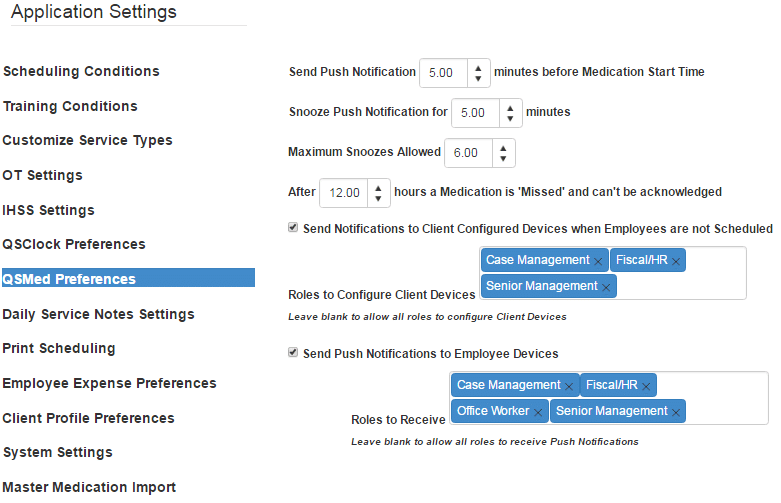Go to Master Medication Import
781x503 pixels.
click(89, 488)
